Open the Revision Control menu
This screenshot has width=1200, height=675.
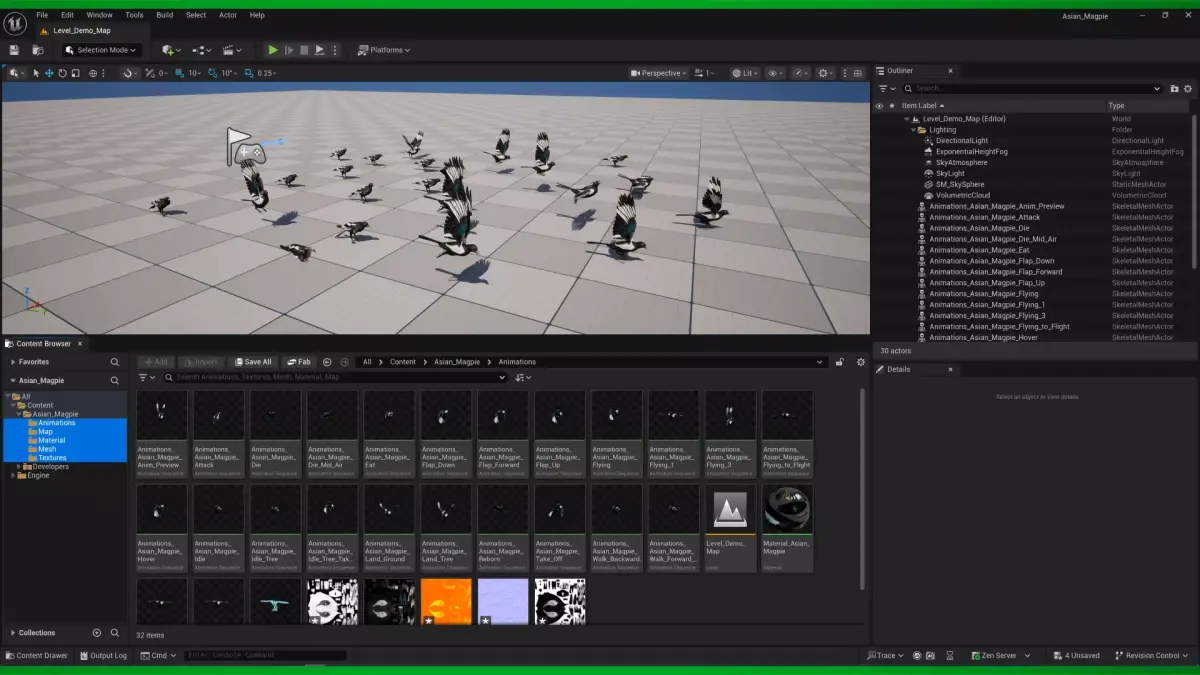(x=1153, y=656)
